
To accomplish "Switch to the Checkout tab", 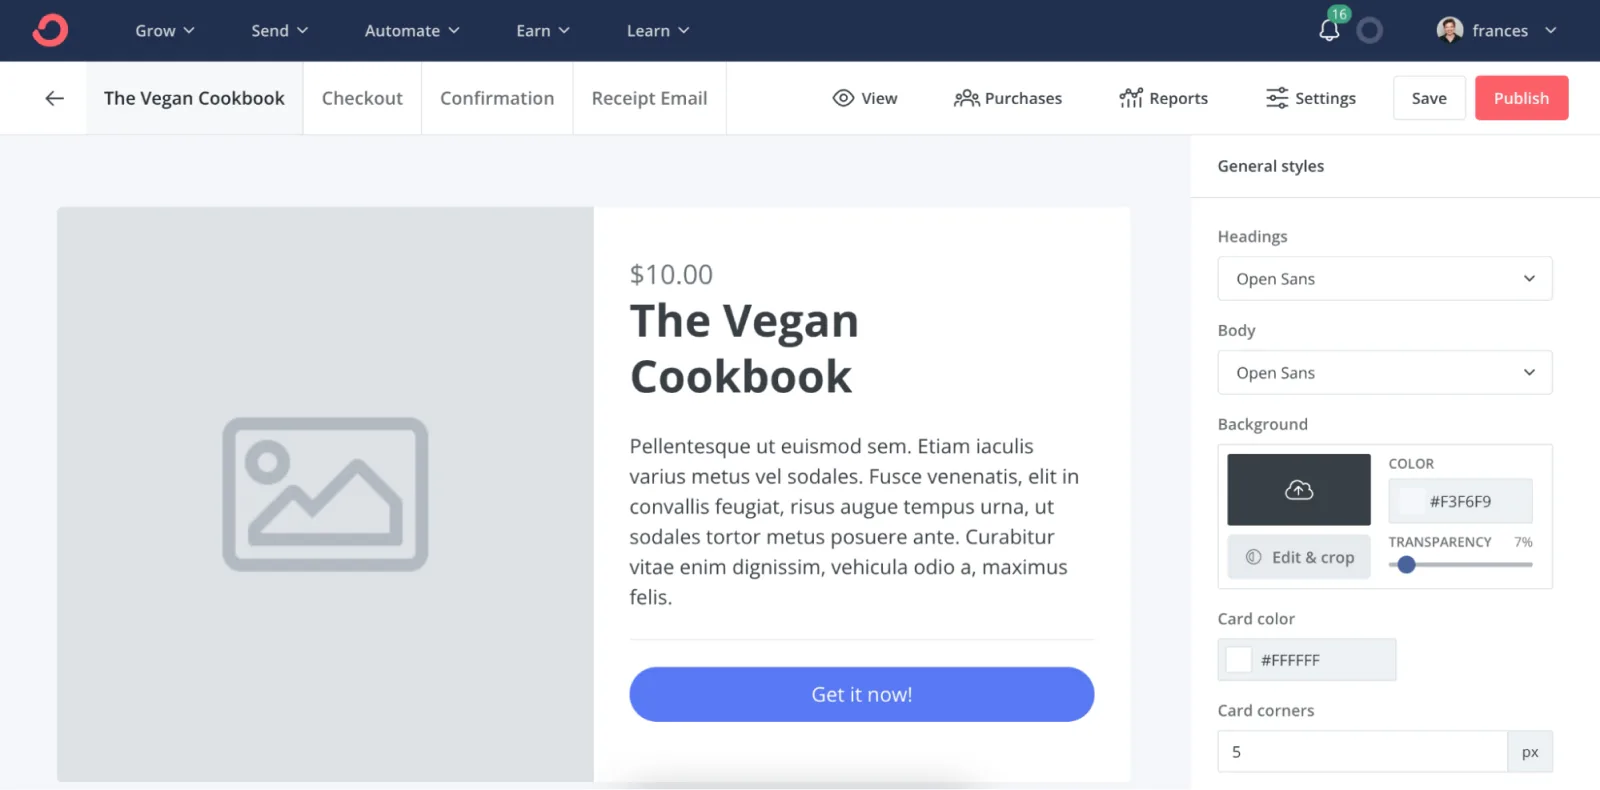I will (362, 98).
